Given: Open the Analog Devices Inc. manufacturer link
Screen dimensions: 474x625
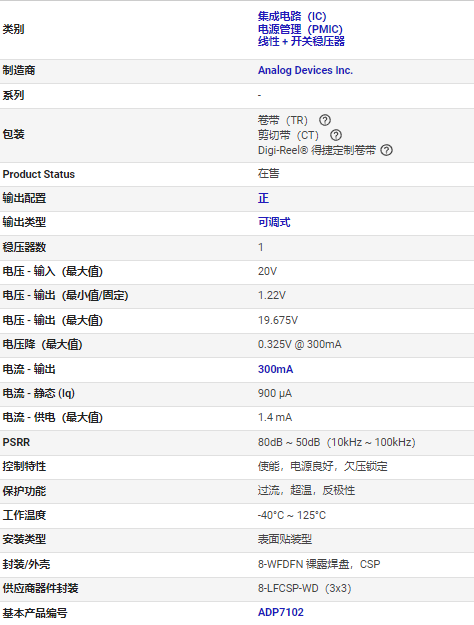Looking at the screenshot, I should click(305, 71).
